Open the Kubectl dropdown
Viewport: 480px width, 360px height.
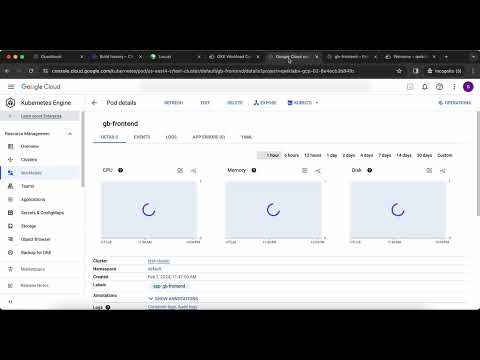303,103
